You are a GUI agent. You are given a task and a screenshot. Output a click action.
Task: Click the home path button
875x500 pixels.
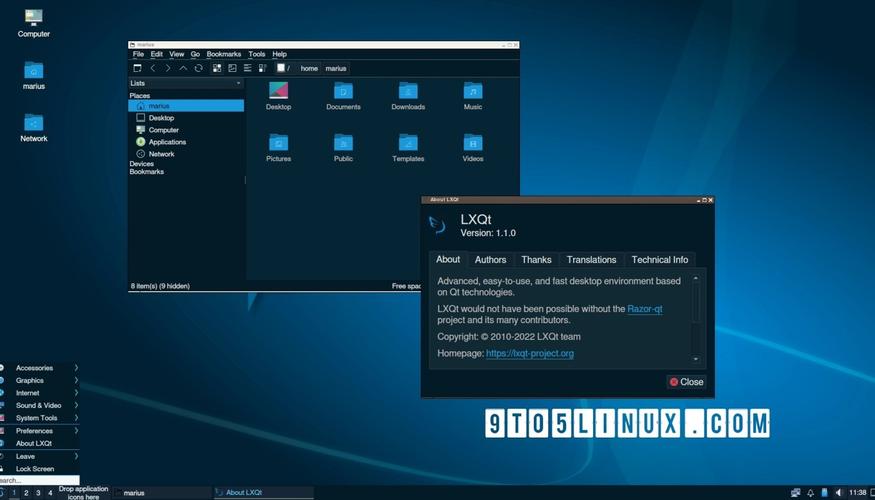pos(309,68)
